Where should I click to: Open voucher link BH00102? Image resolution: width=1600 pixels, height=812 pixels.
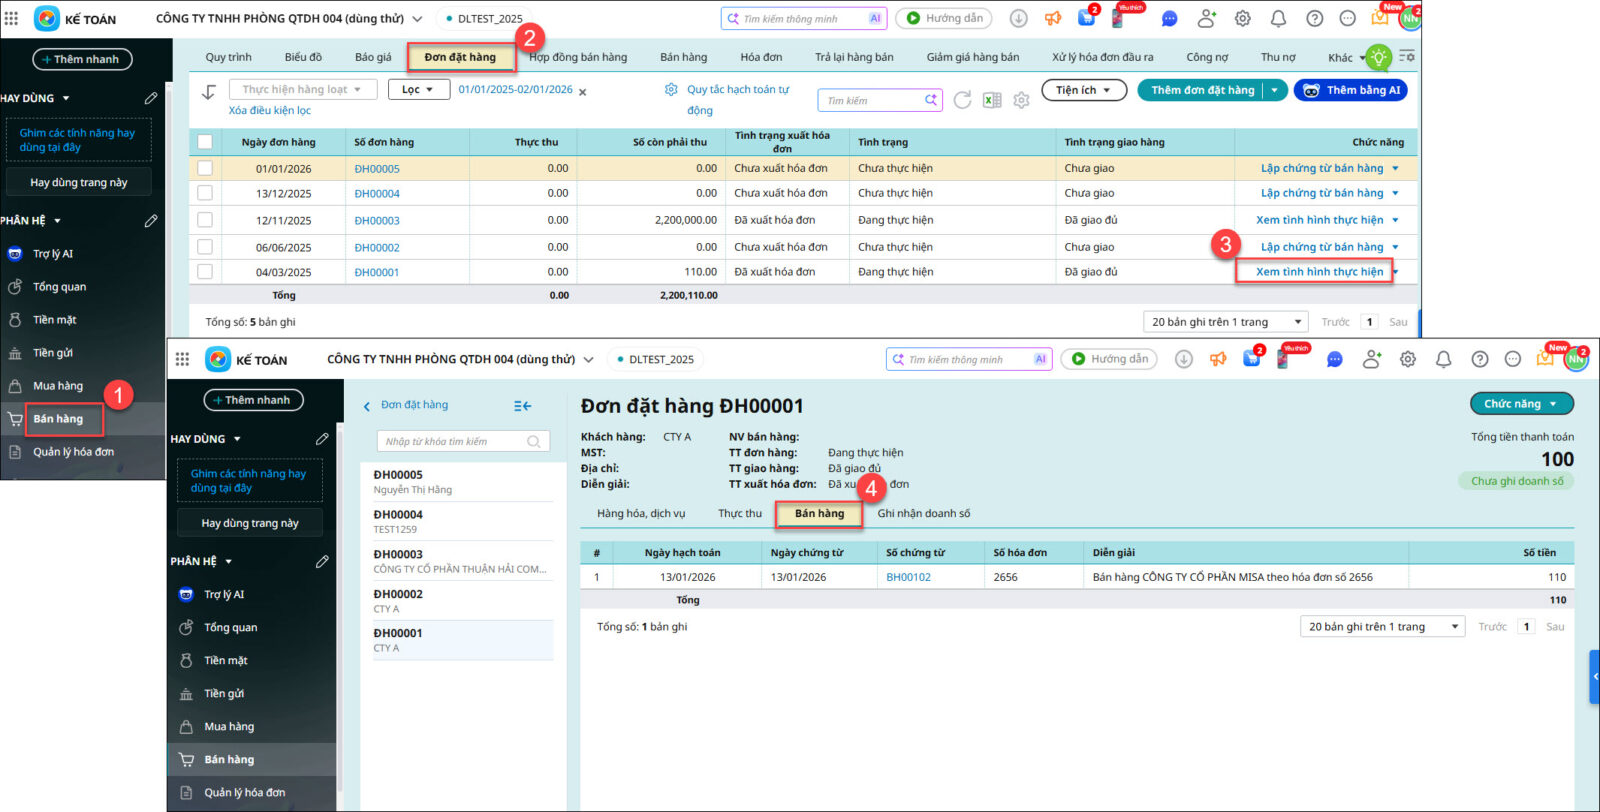click(908, 577)
